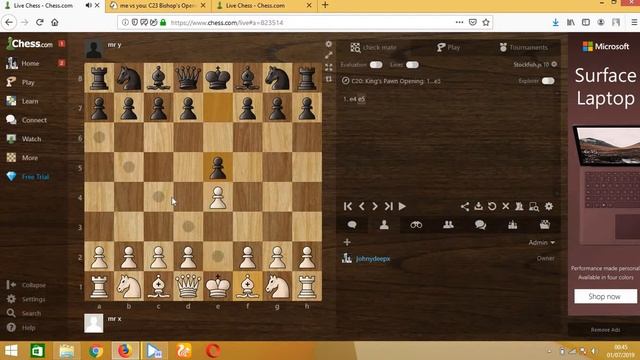Open the Admin dropdown
Image resolution: width=640 pixels, height=360 pixels.
coord(542,242)
